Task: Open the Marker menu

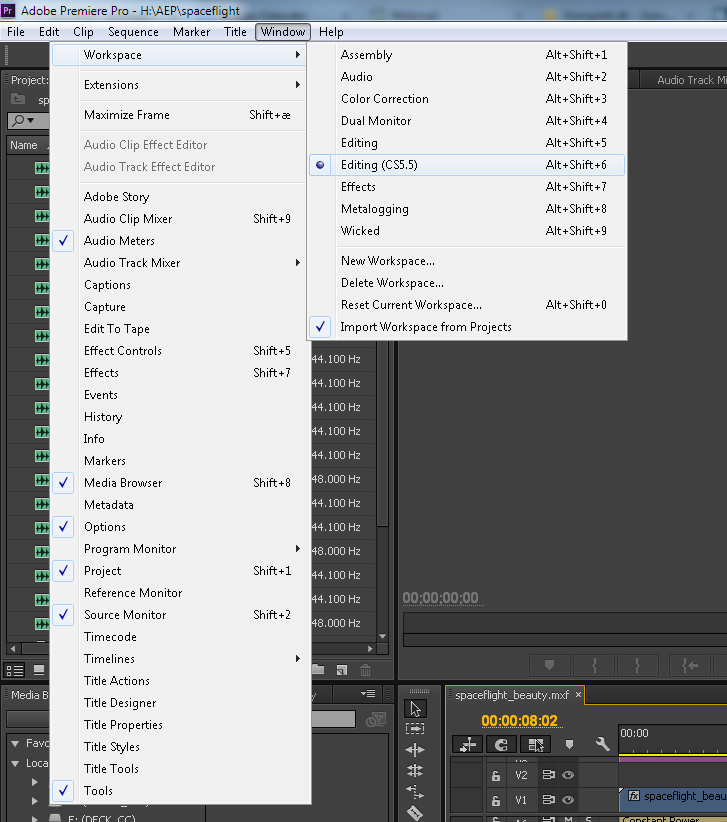Action: [191, 32]
